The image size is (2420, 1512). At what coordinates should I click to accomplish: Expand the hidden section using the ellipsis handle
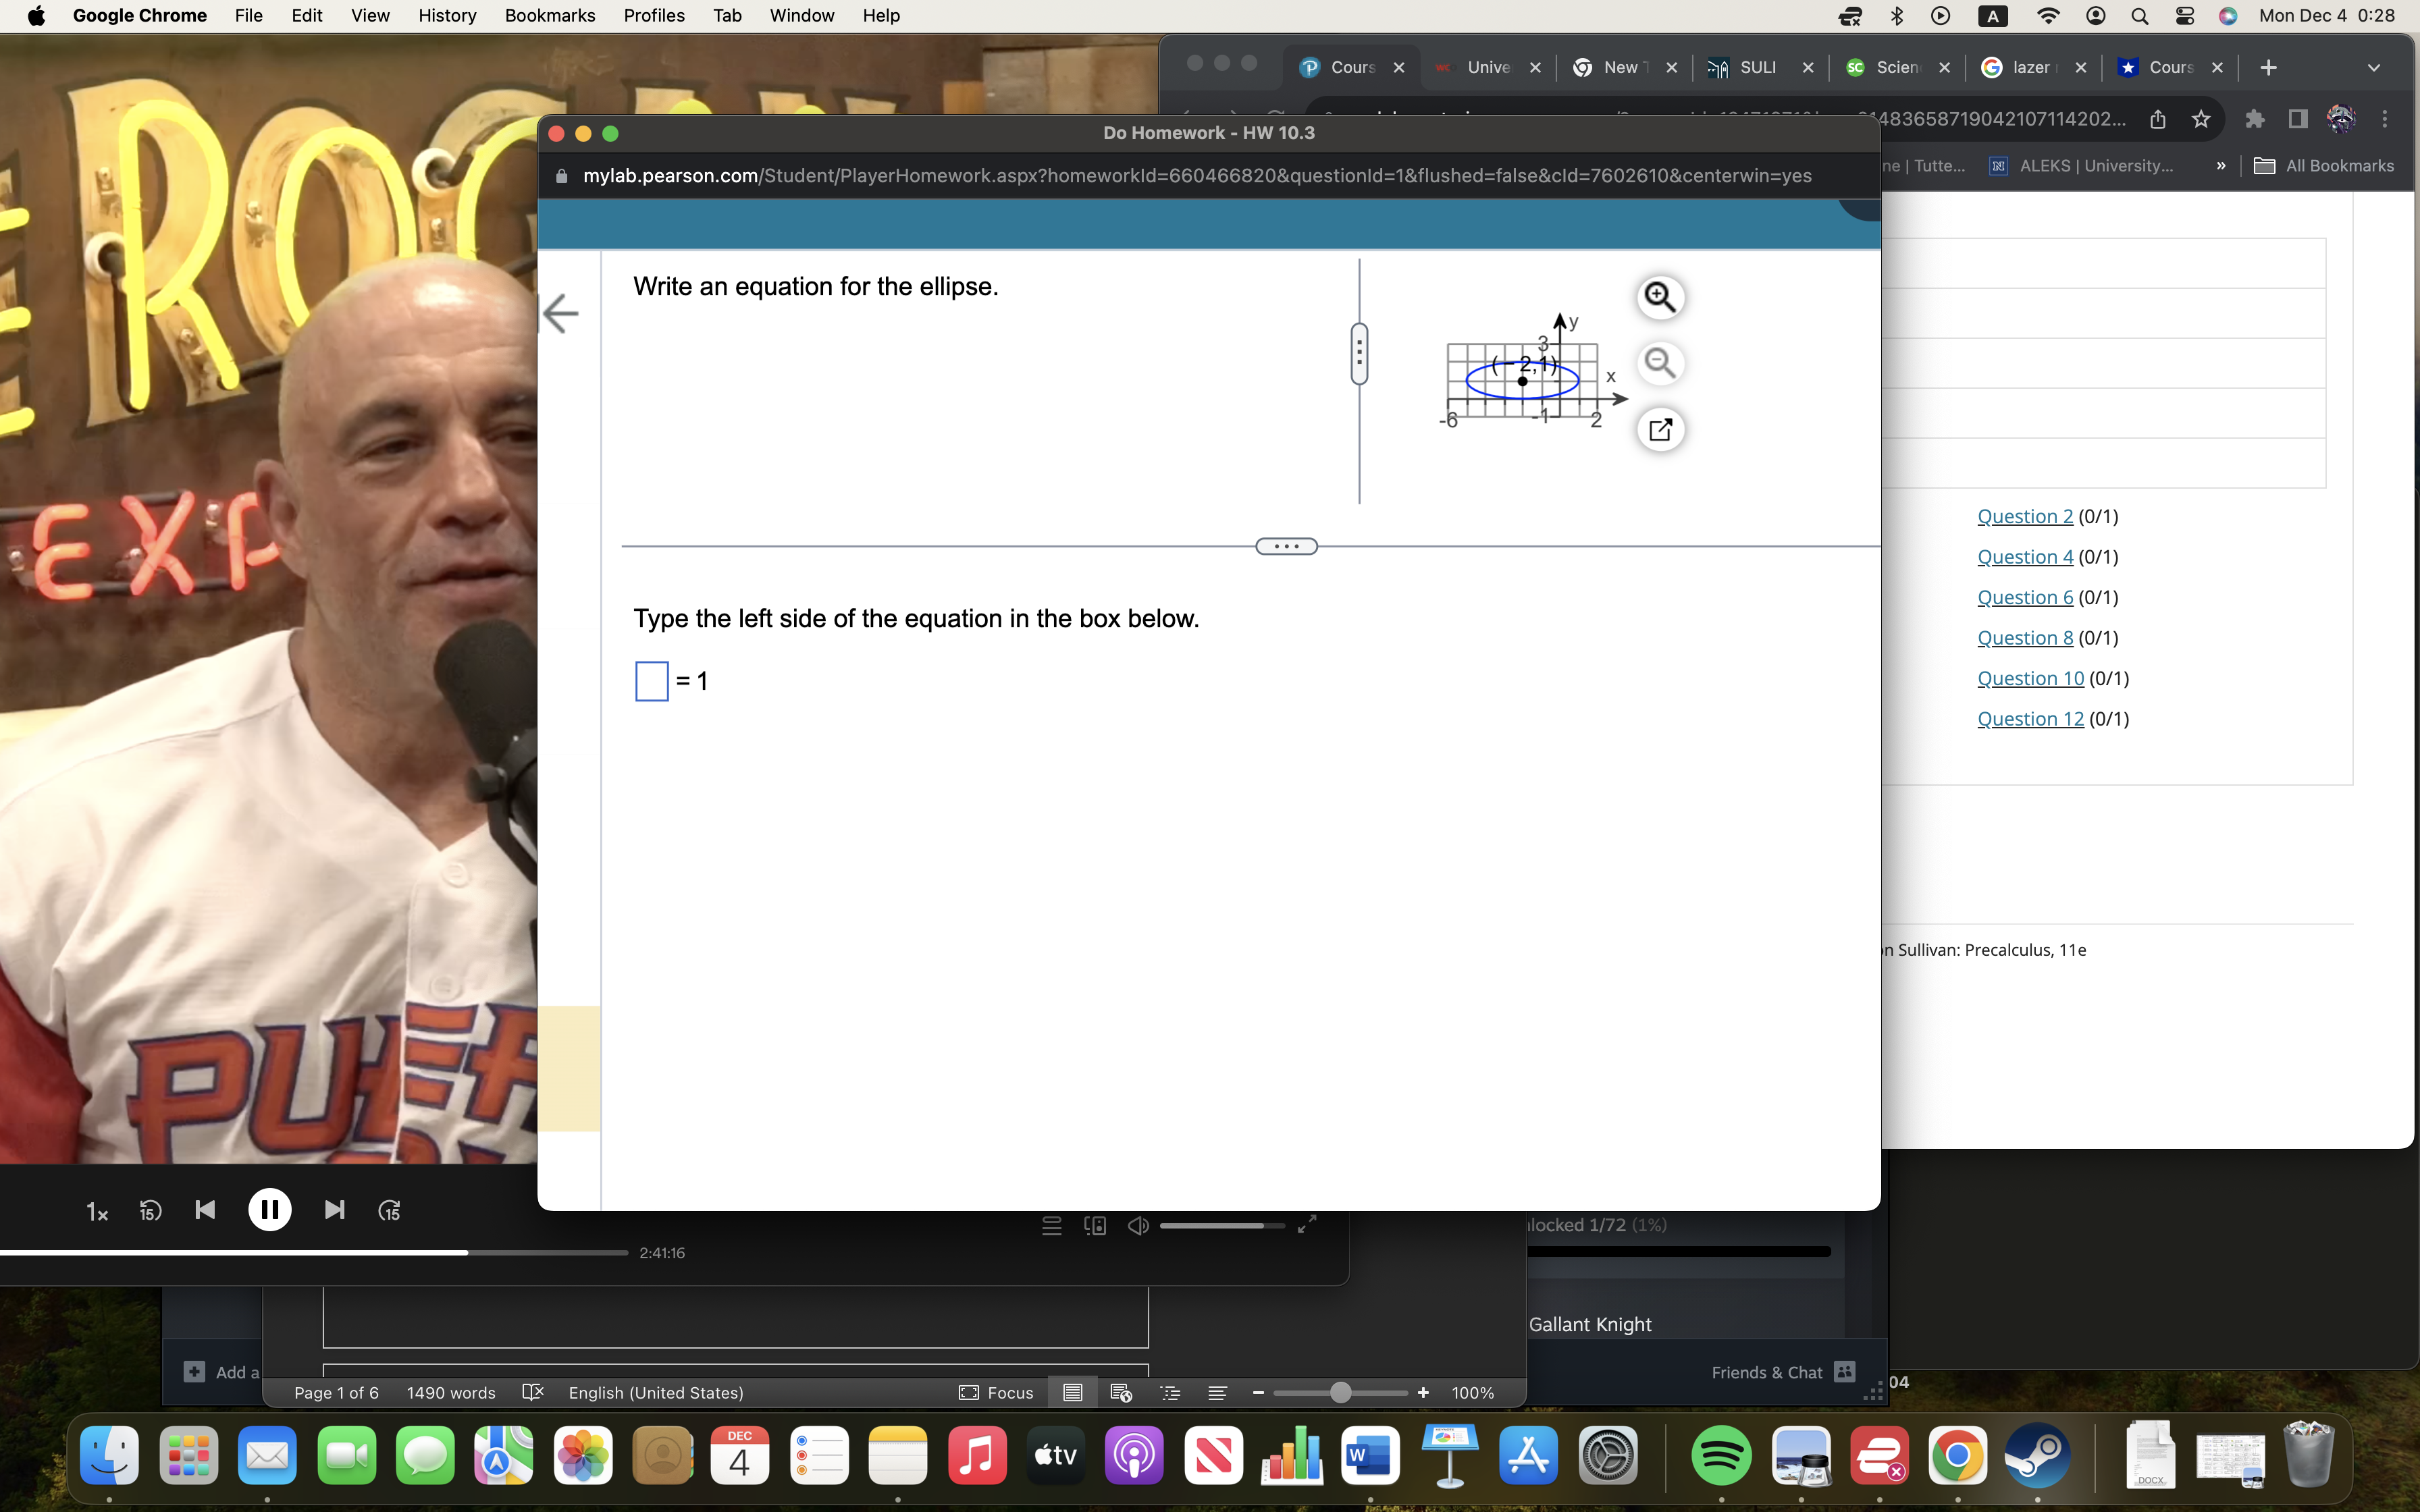pyautogui.click(x=1286, y=545)
